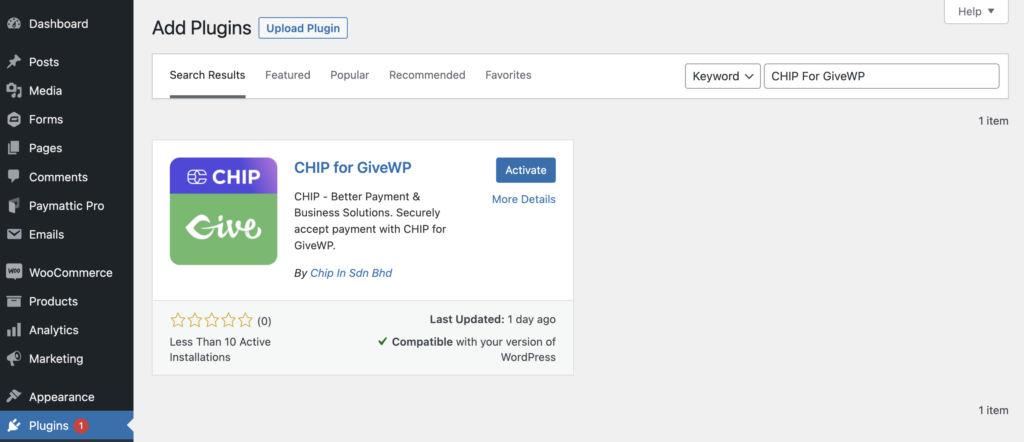Visit Chip In Sdn Bhd author link
1024x442 pixels.
(351, 273)
